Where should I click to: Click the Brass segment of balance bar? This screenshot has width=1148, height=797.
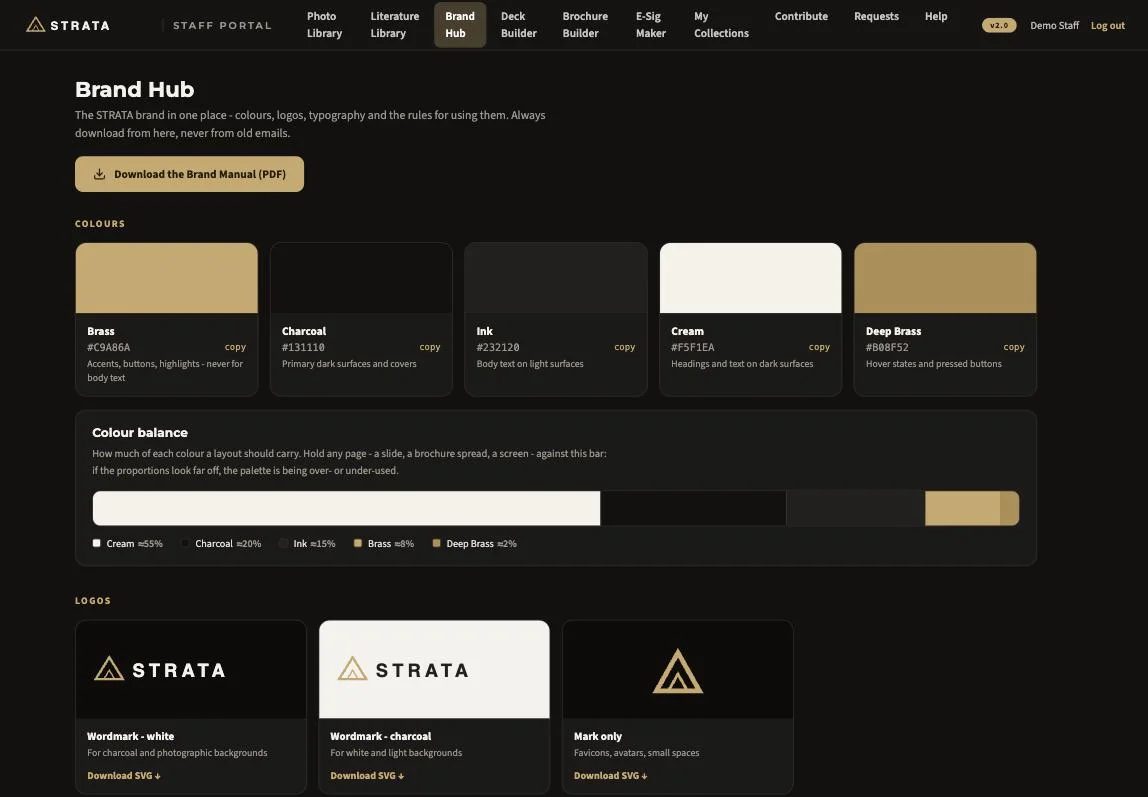click(963, 508)
